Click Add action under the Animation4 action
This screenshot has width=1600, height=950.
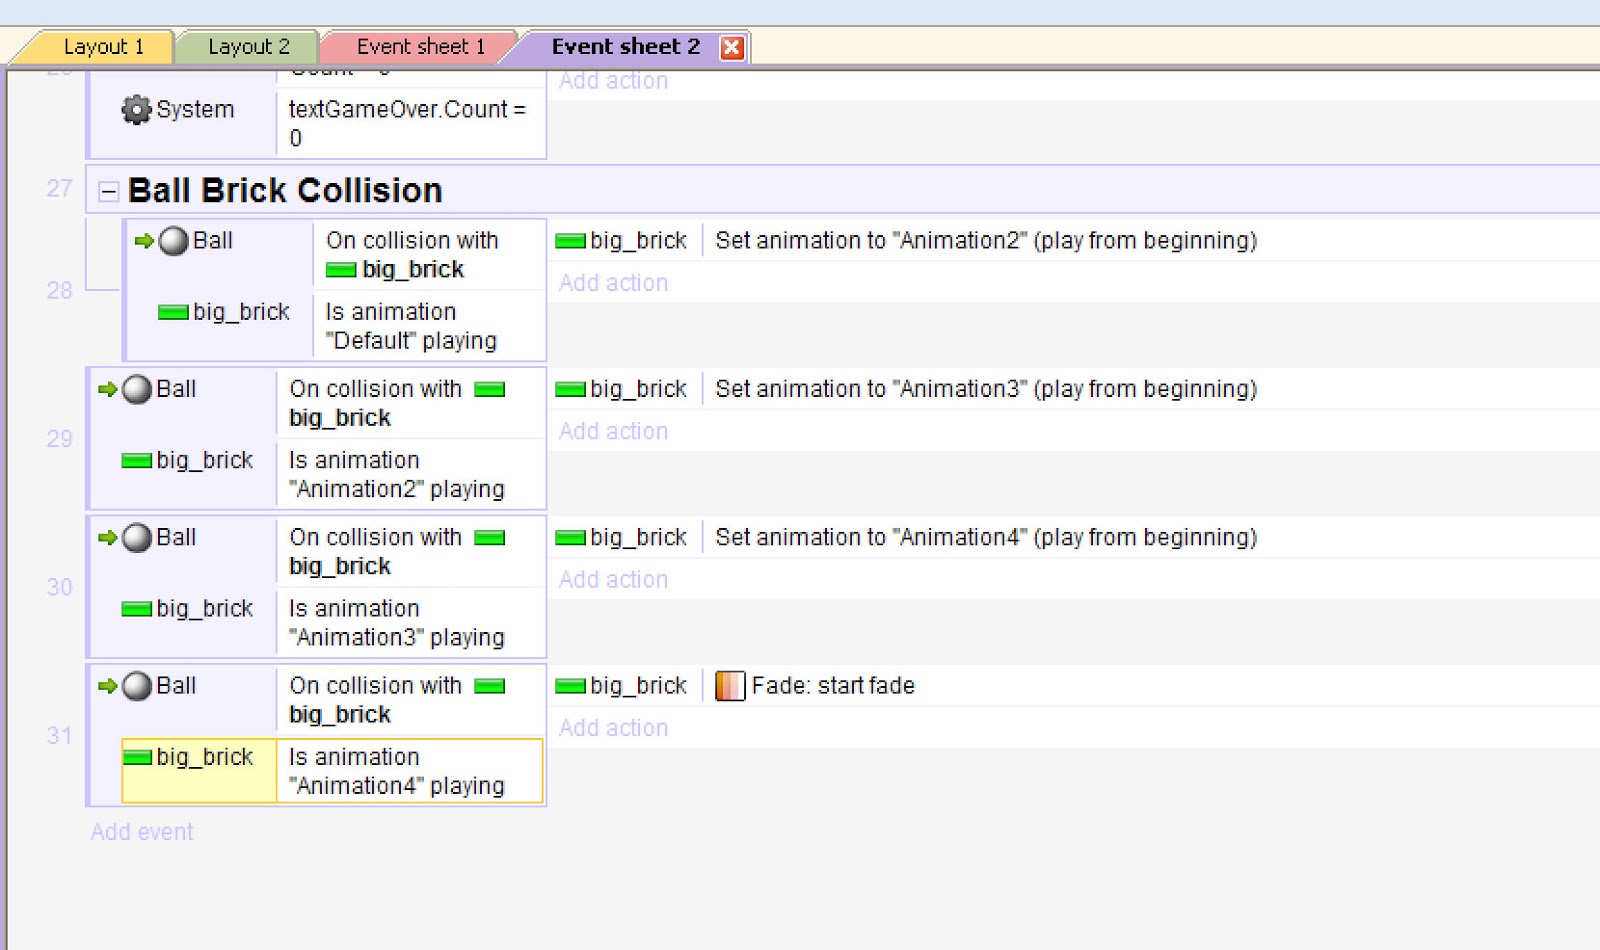(613, 580)
